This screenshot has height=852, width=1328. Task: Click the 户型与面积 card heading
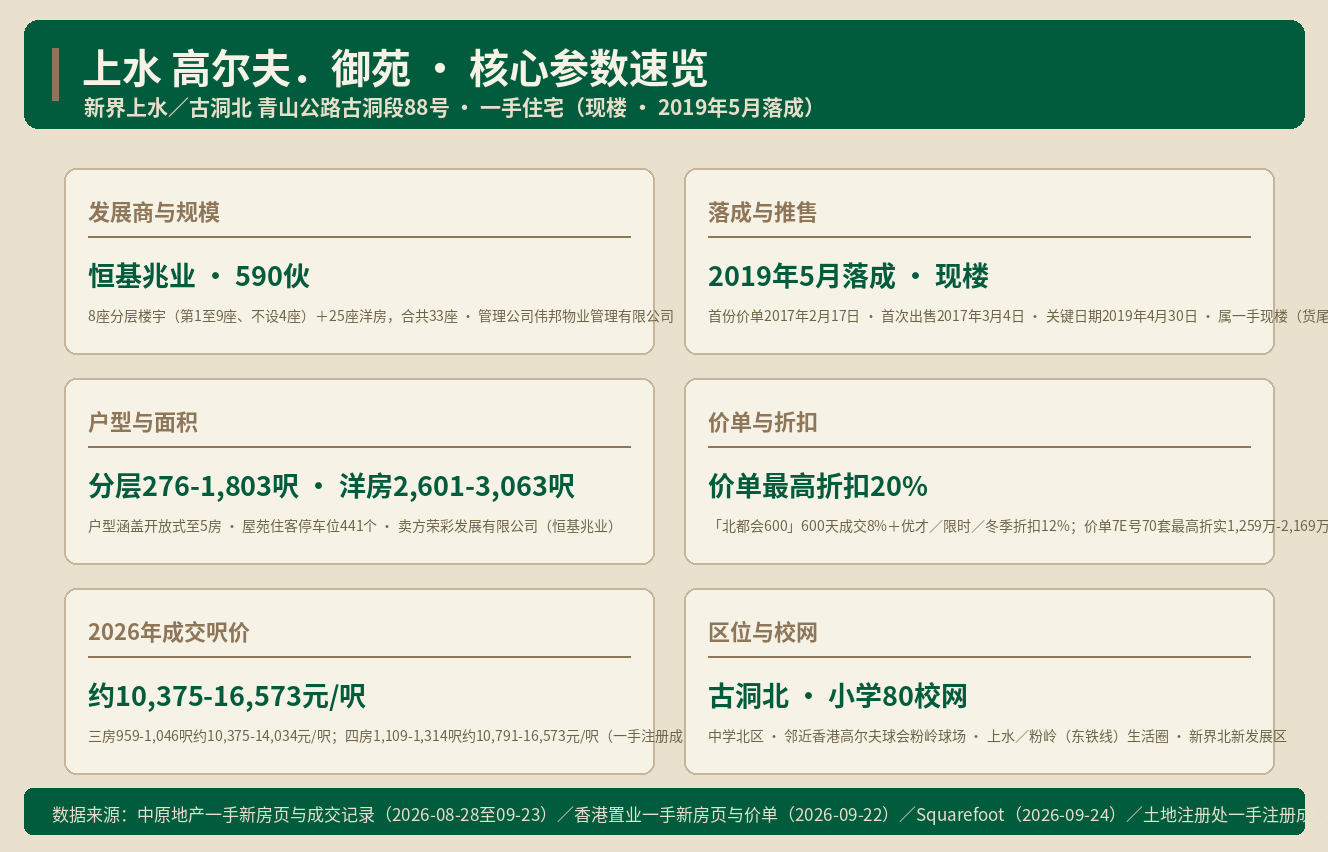tap(143, 422)
